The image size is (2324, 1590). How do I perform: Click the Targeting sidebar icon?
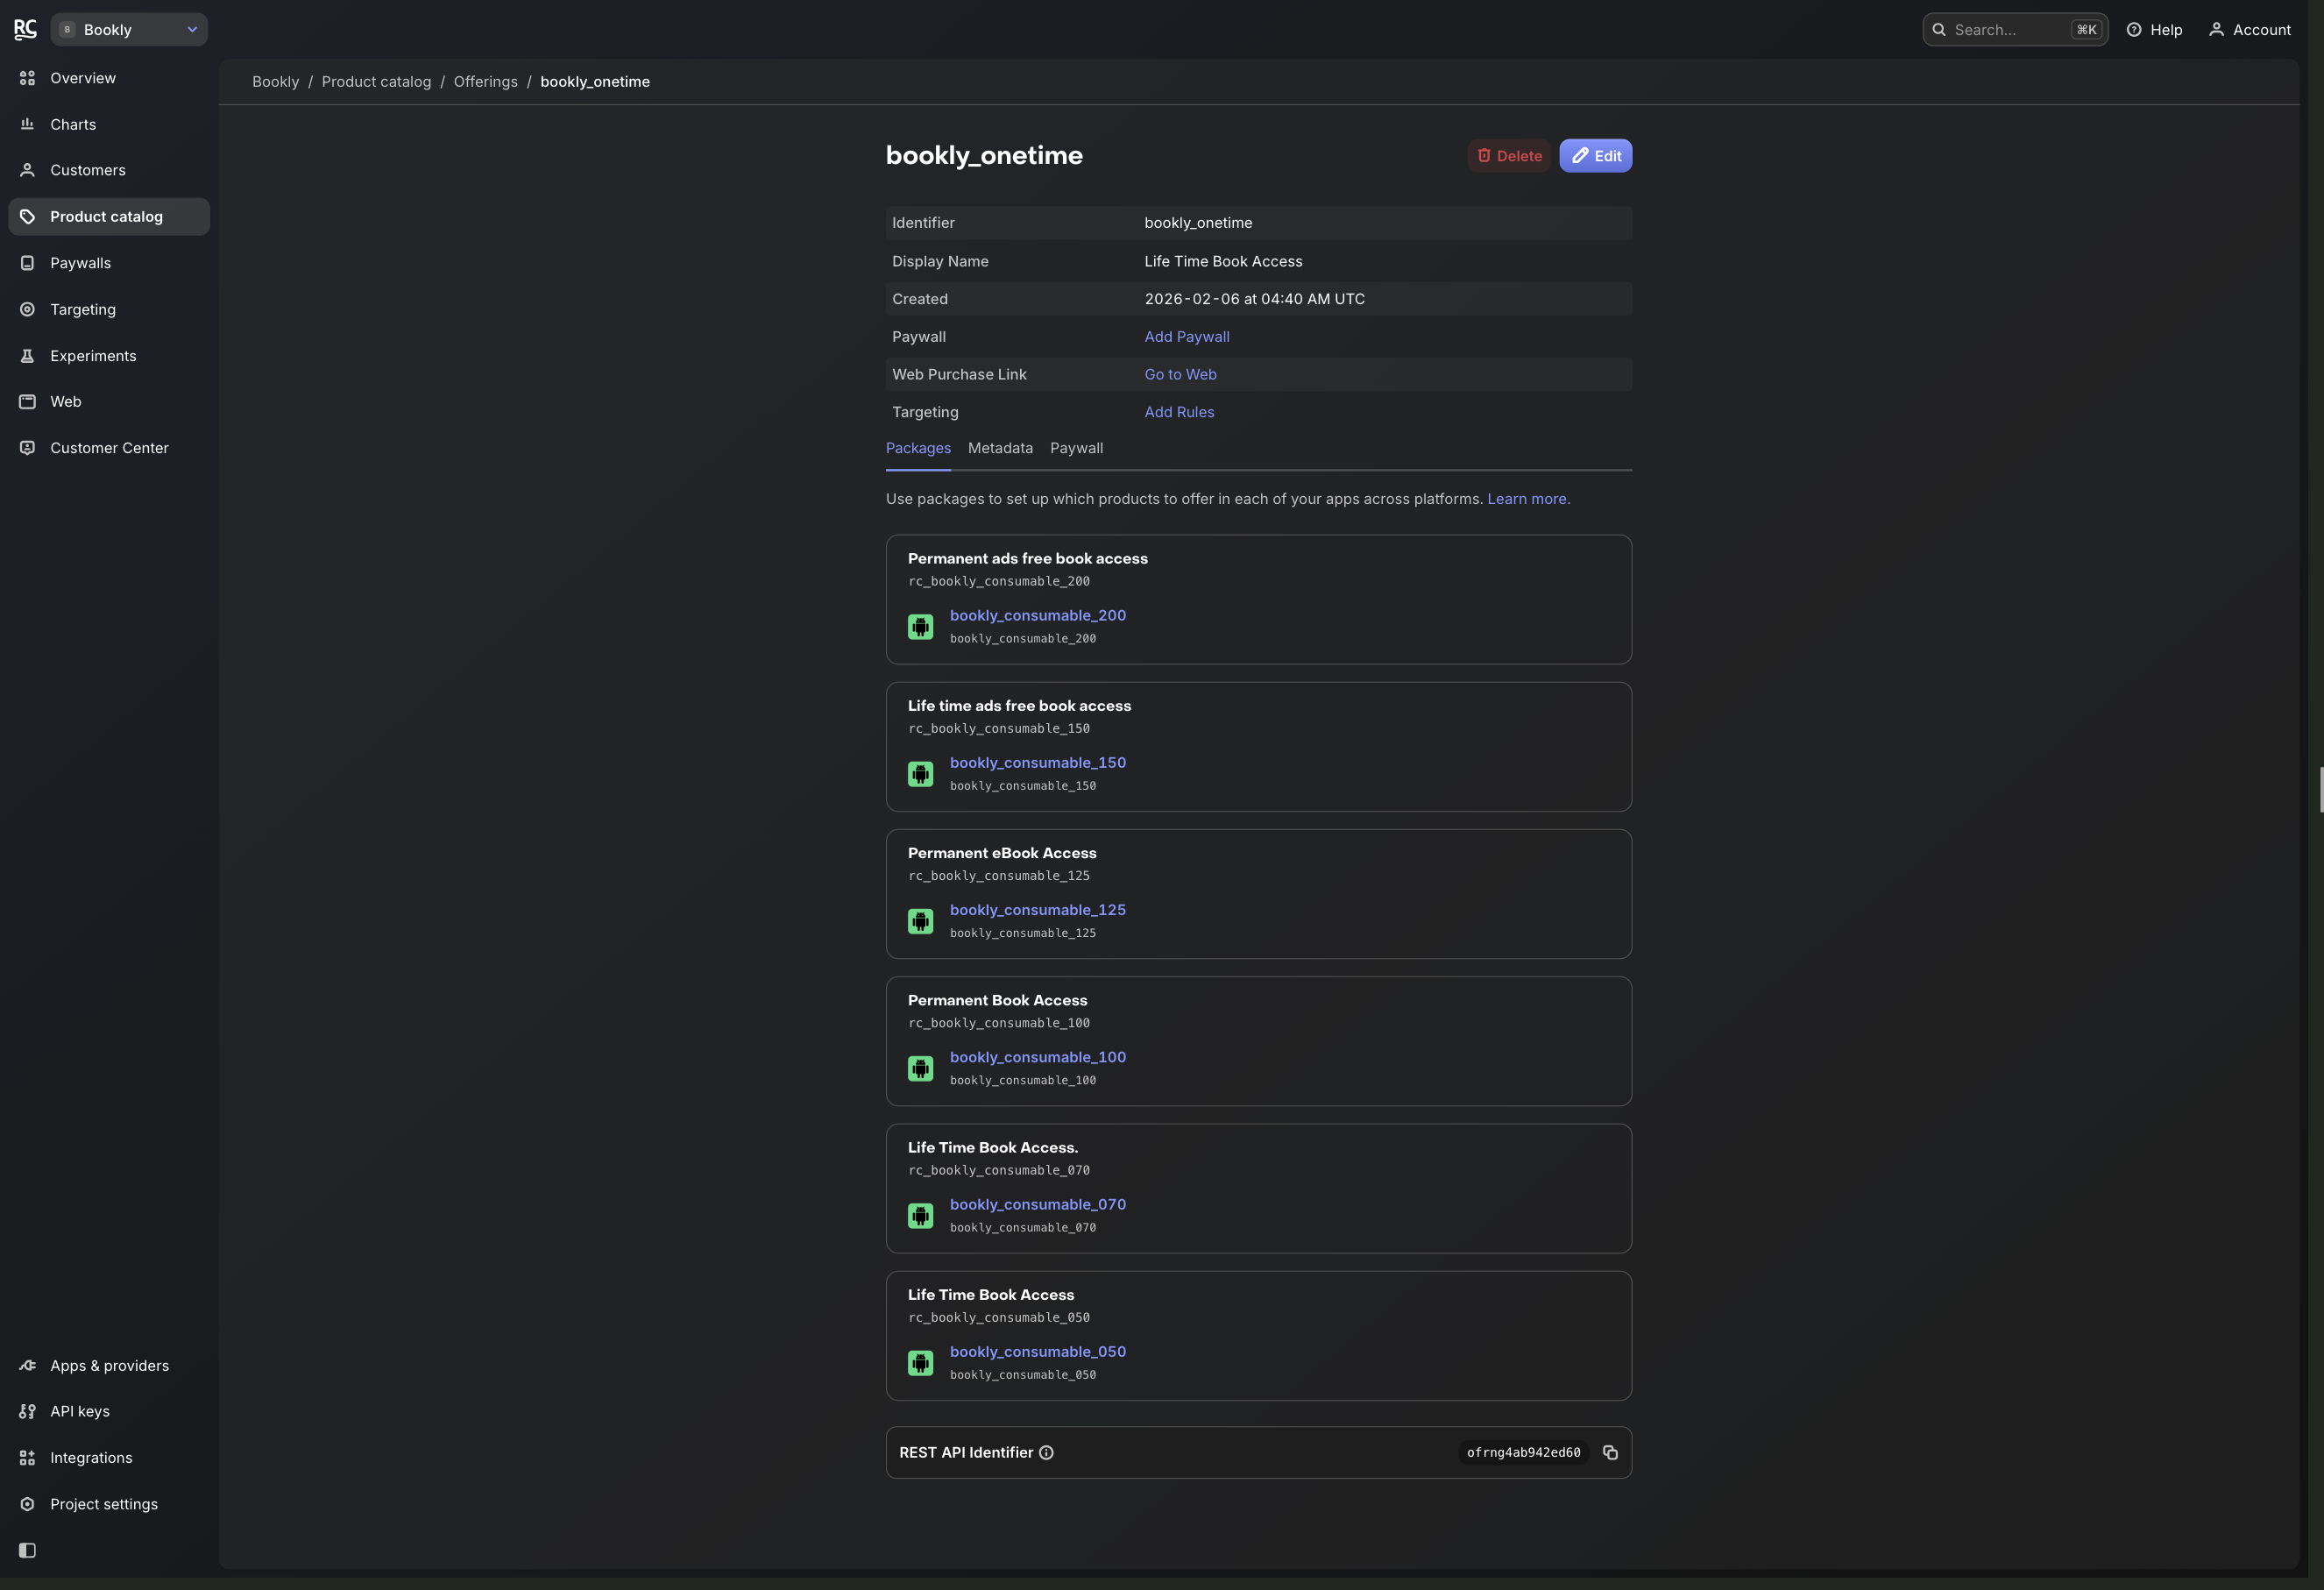(x=27, y=309)
